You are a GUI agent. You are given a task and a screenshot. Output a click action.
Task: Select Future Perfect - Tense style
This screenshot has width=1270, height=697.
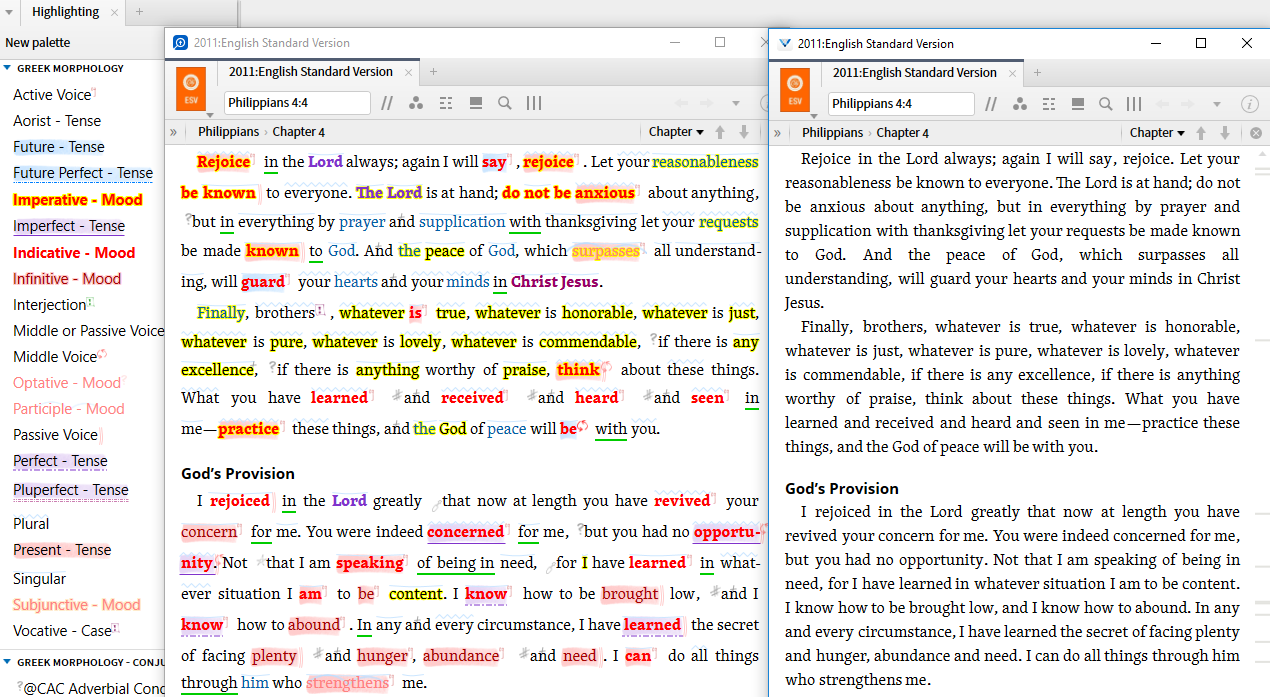click(x=83, y=173)
